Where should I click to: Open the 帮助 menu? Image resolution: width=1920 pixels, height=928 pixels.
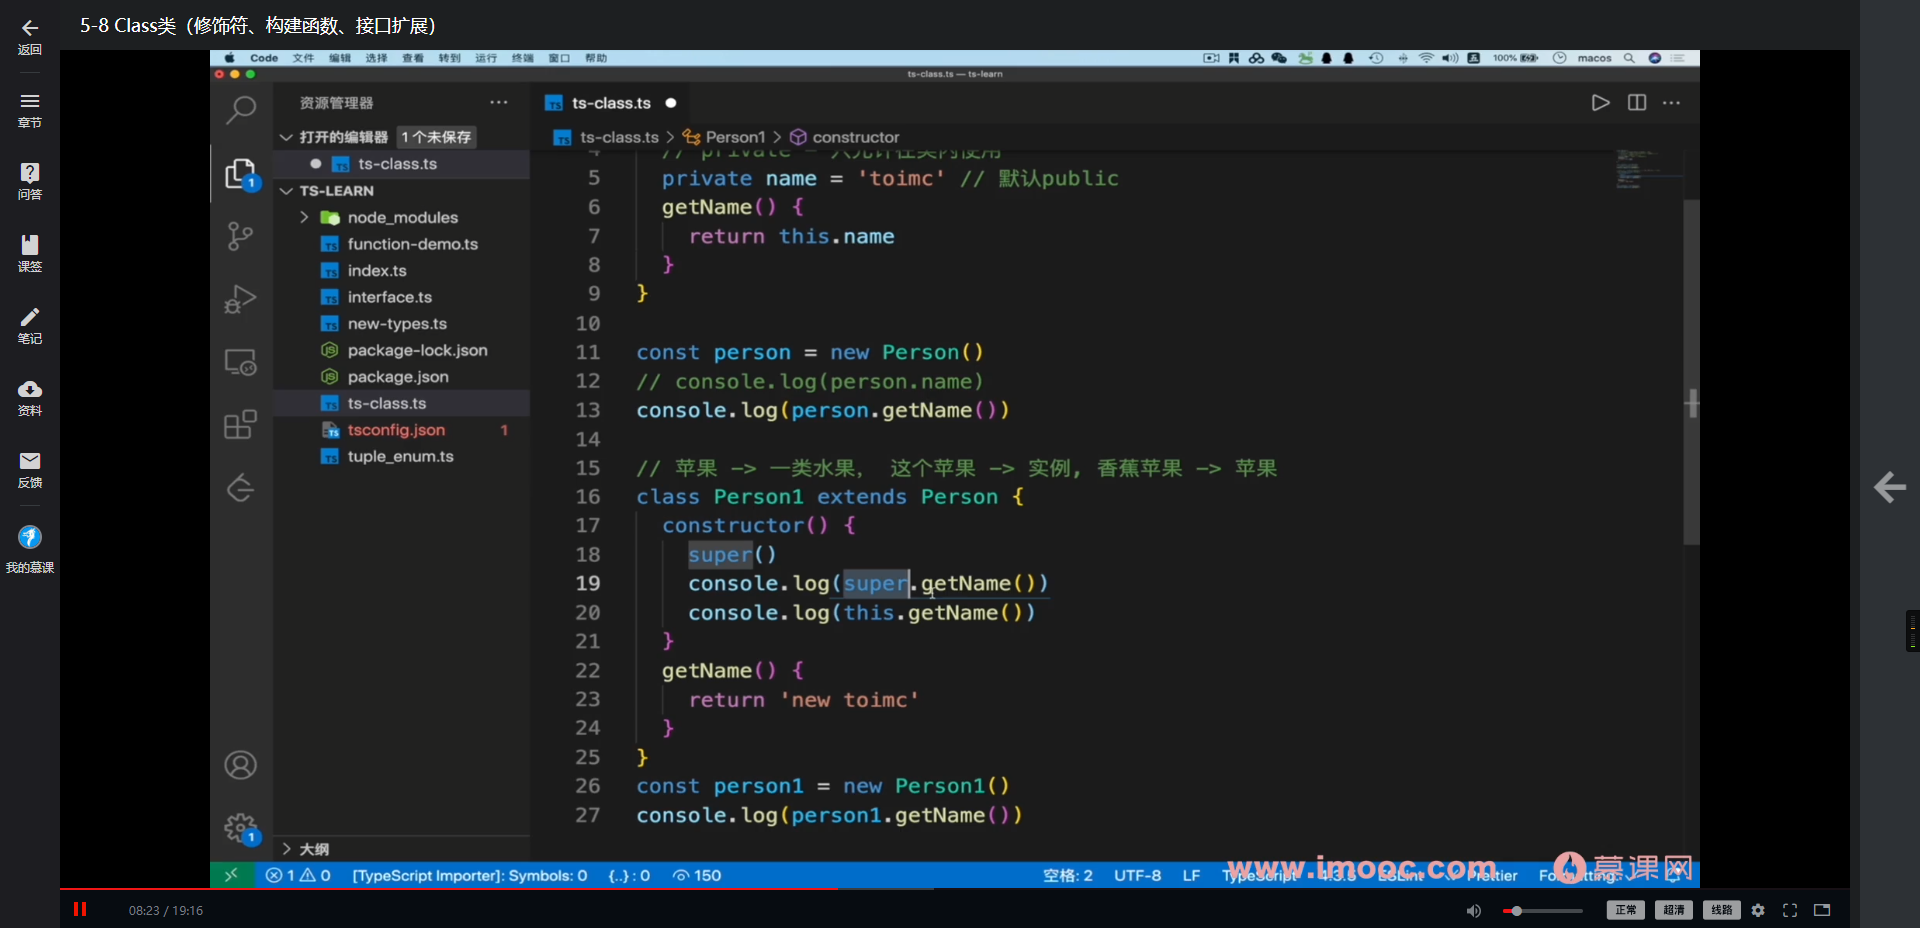(x=596, y=58)
